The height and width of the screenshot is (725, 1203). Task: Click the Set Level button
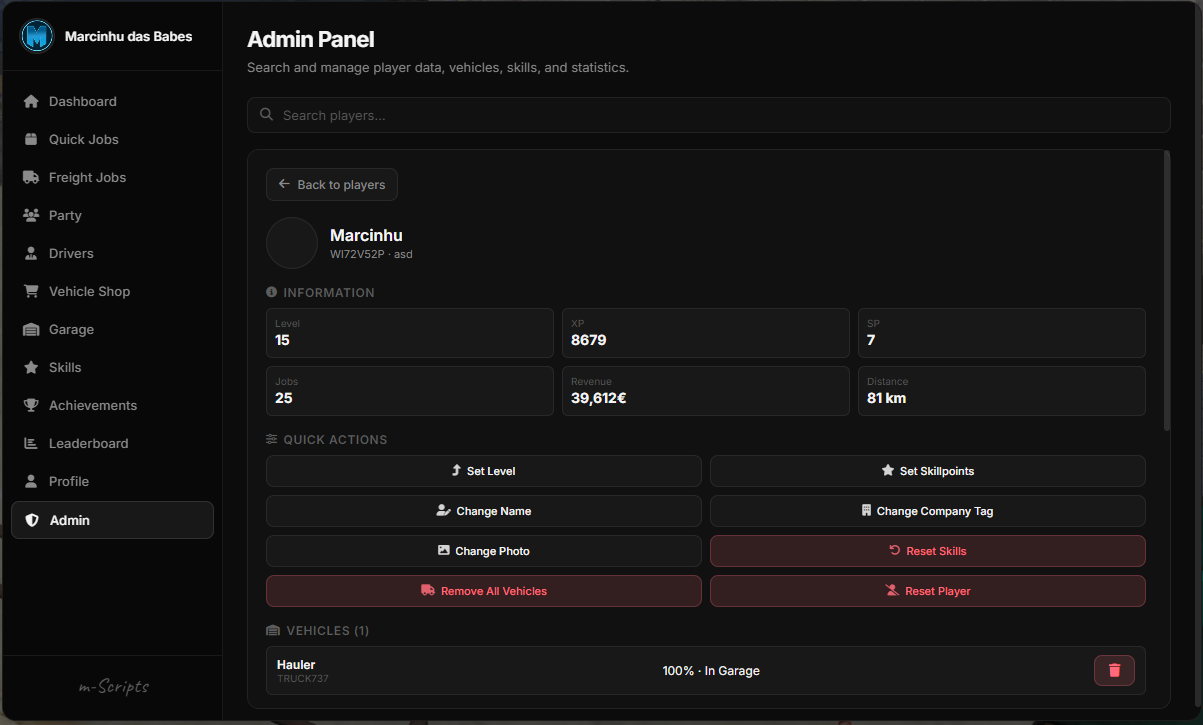click(484, 471)
